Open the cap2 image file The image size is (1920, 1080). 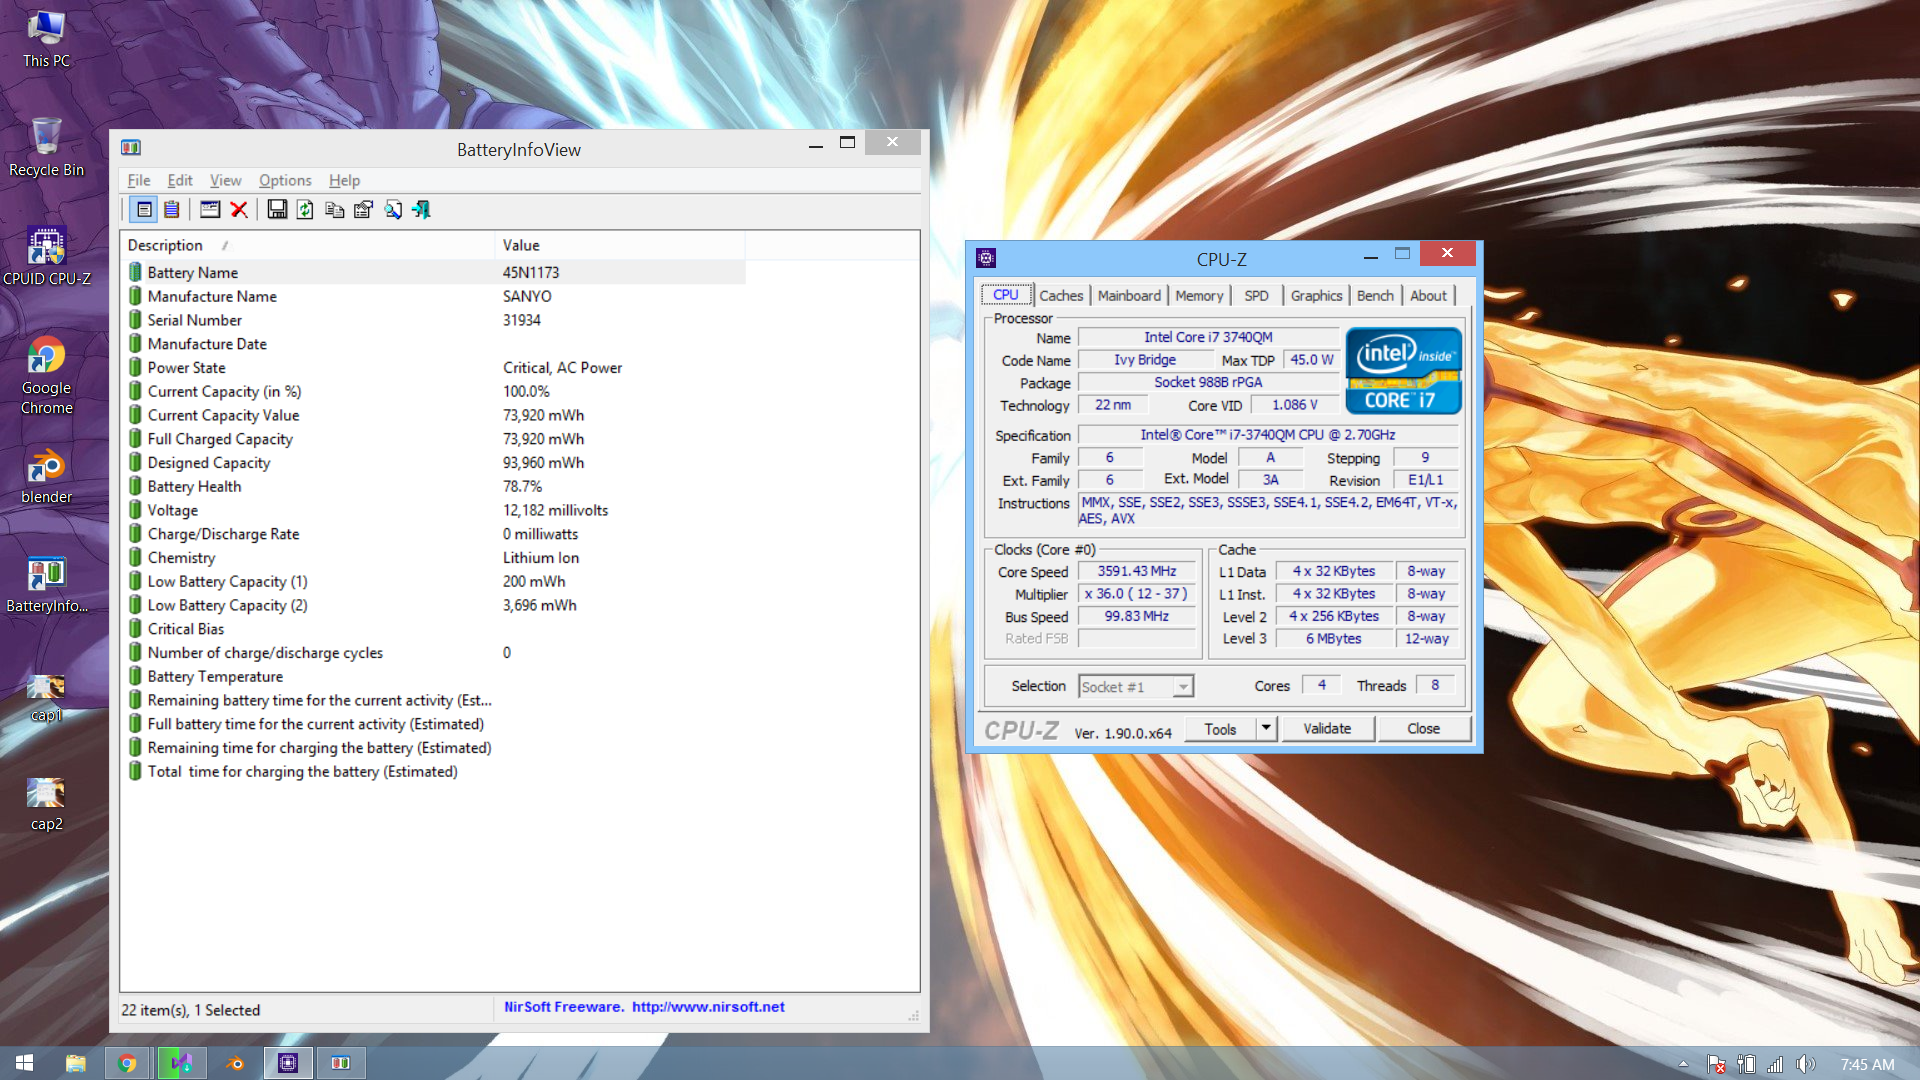pyautogui.click(x=46, y=804)
